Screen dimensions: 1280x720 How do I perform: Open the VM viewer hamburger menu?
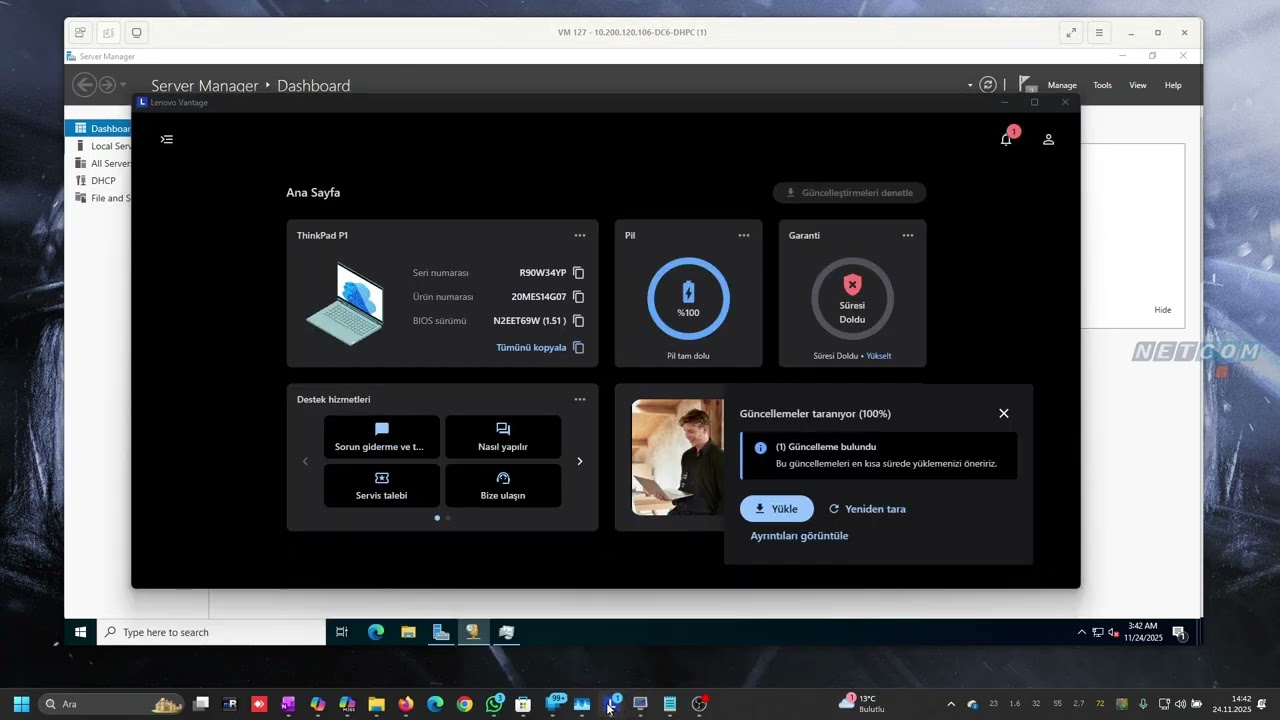tap(1099, 32)
